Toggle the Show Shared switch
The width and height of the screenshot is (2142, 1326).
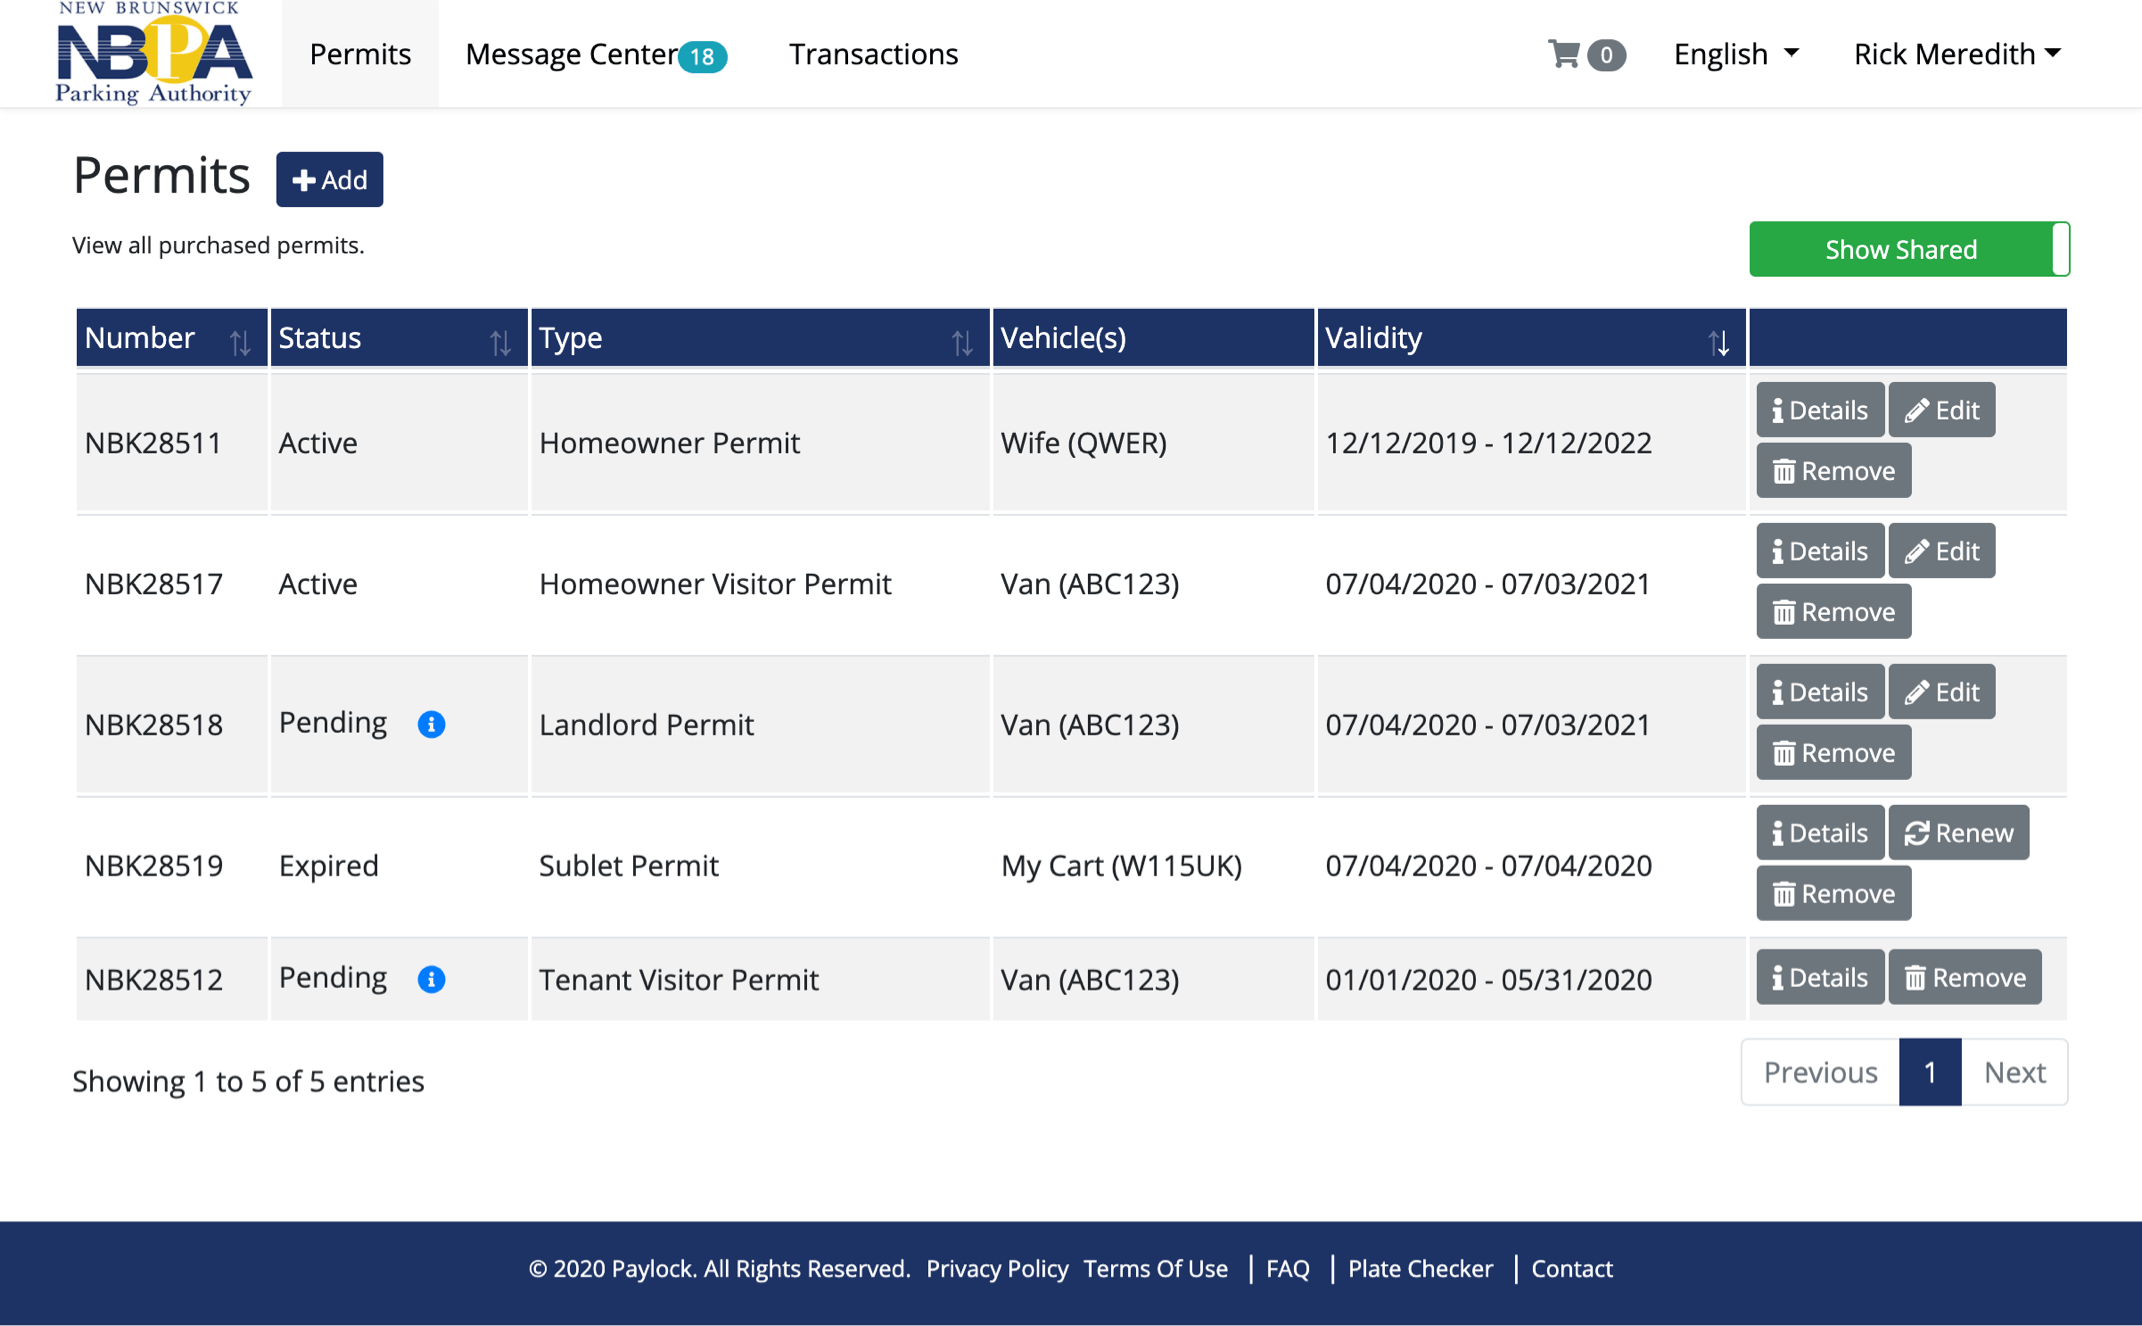(x=1908, y=249)
